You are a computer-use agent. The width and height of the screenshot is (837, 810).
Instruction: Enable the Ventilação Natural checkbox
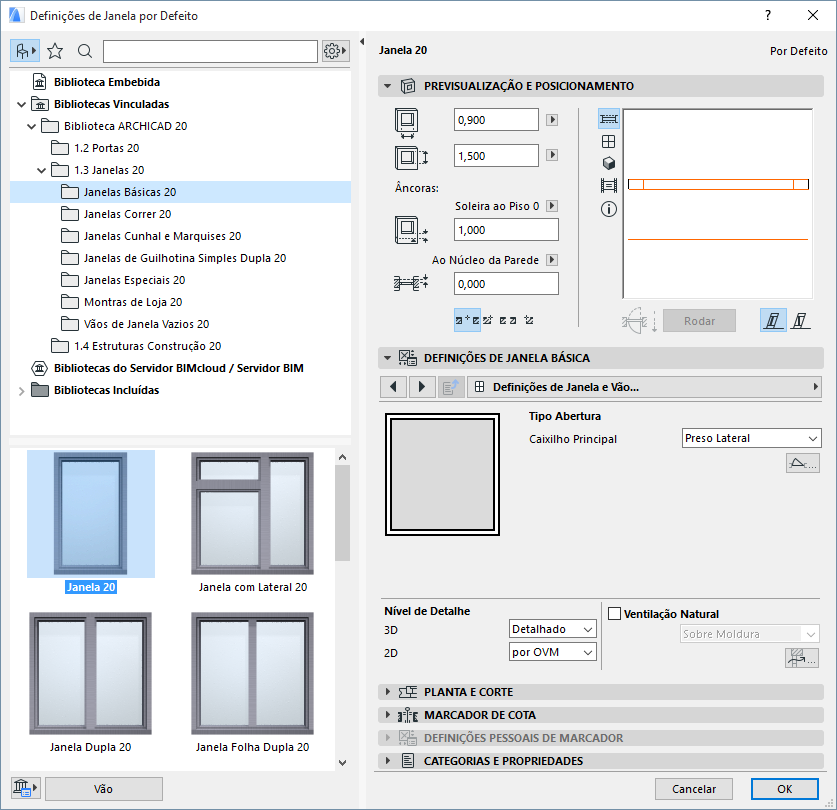[x=616, y=613]
